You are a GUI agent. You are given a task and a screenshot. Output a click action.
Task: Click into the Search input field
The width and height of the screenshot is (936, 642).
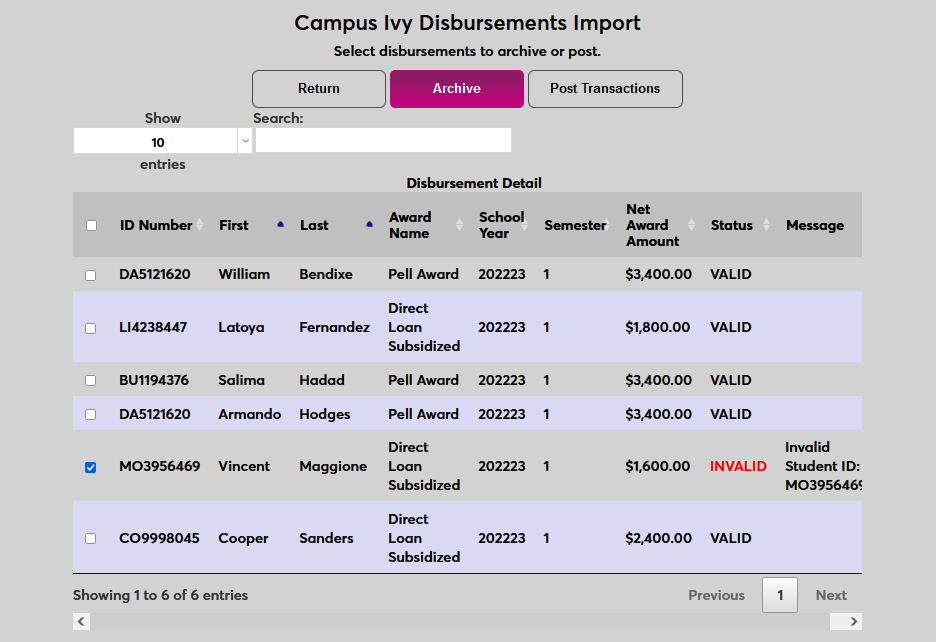point(383,141)
